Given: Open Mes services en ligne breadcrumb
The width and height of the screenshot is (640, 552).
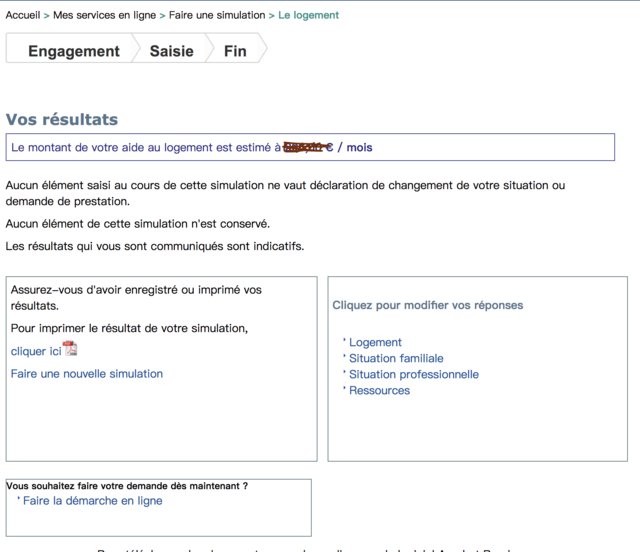Looking at the screenshot, I should click(x=104, y=15).
